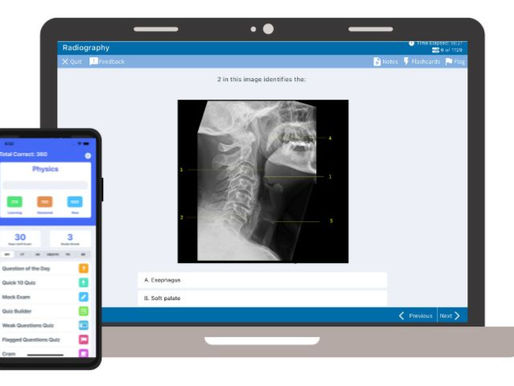Open the Notes panel
The image size is (514, 386).
tap(386, 62)
